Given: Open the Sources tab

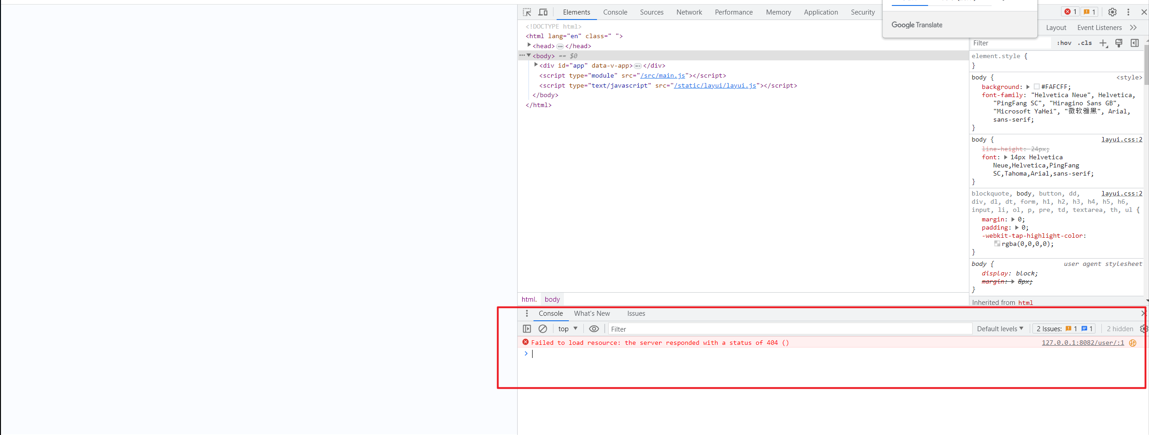Looking at the screenshot, I should click(x=651, y=12).
